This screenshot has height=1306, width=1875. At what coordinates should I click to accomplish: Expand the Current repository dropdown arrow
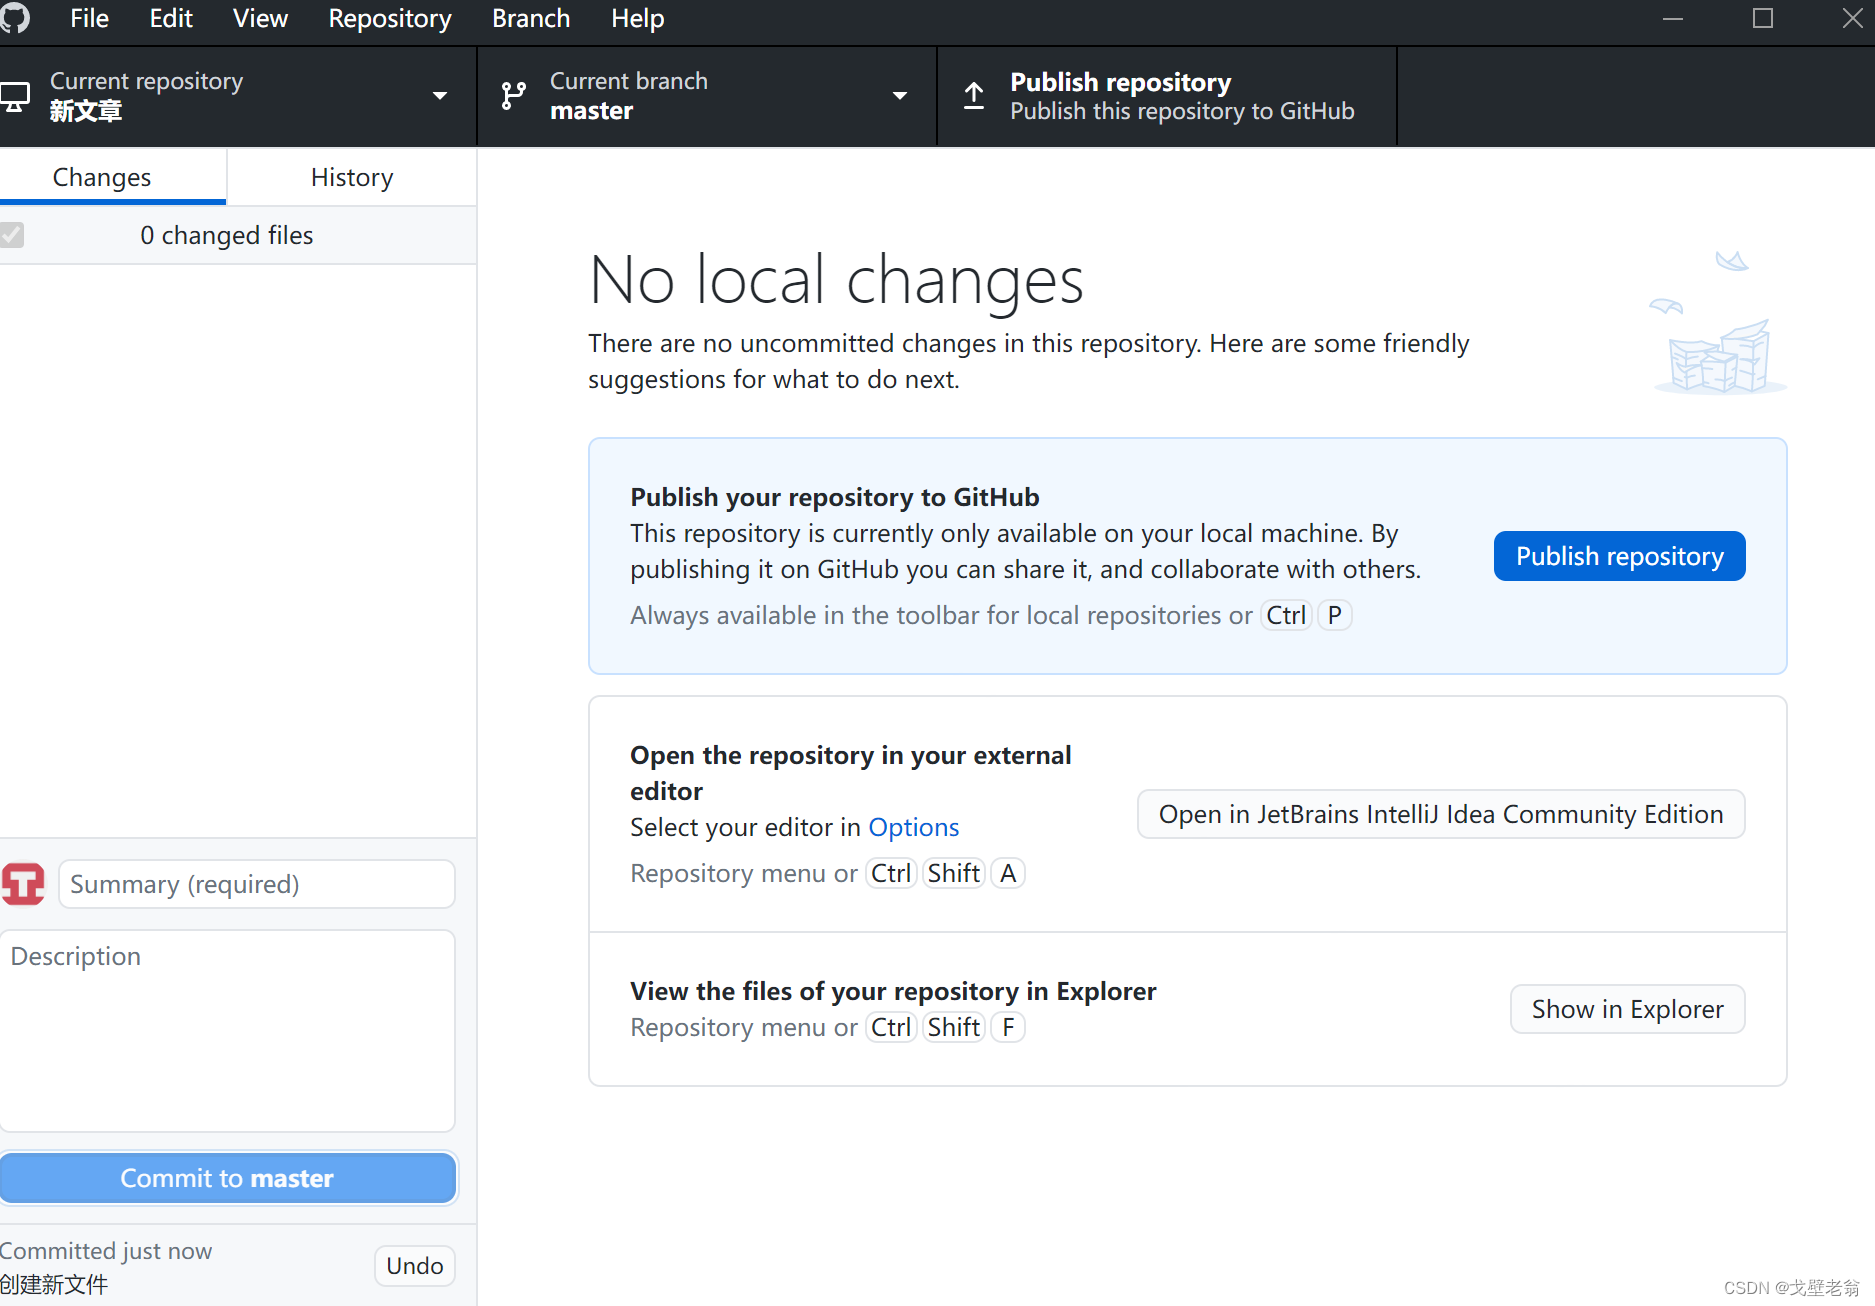pyautogui.click(x=440, y=96)
